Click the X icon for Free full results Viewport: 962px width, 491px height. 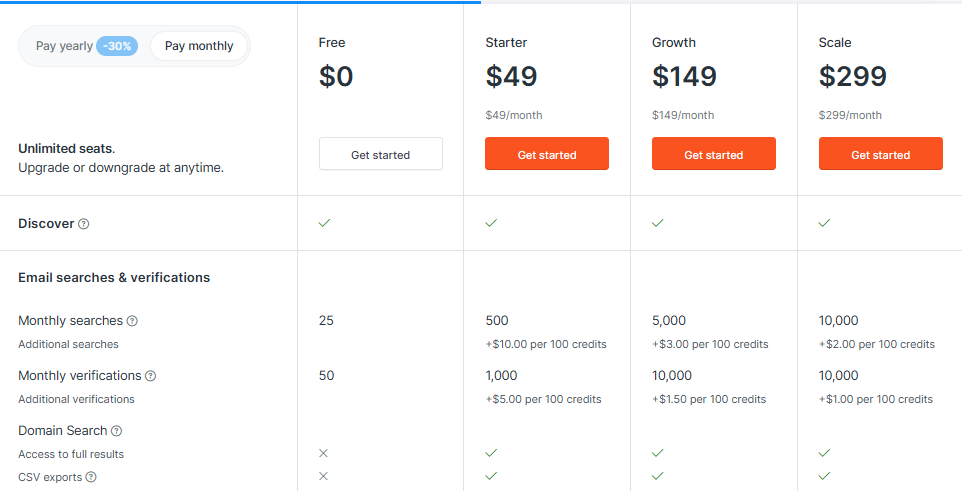coord(324,453)
